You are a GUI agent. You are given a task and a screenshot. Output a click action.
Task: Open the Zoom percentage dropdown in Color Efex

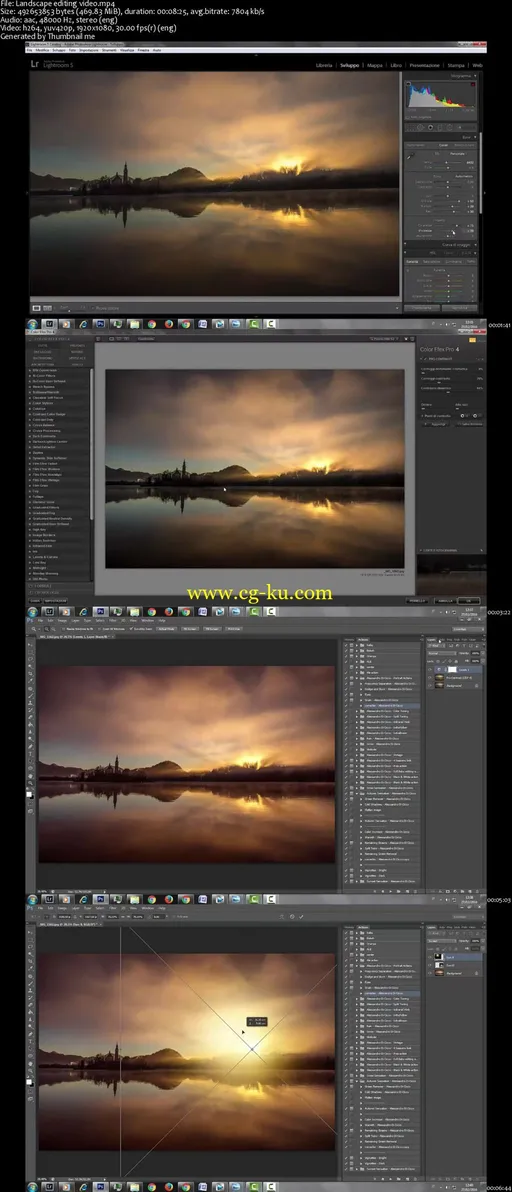[385, 339]
